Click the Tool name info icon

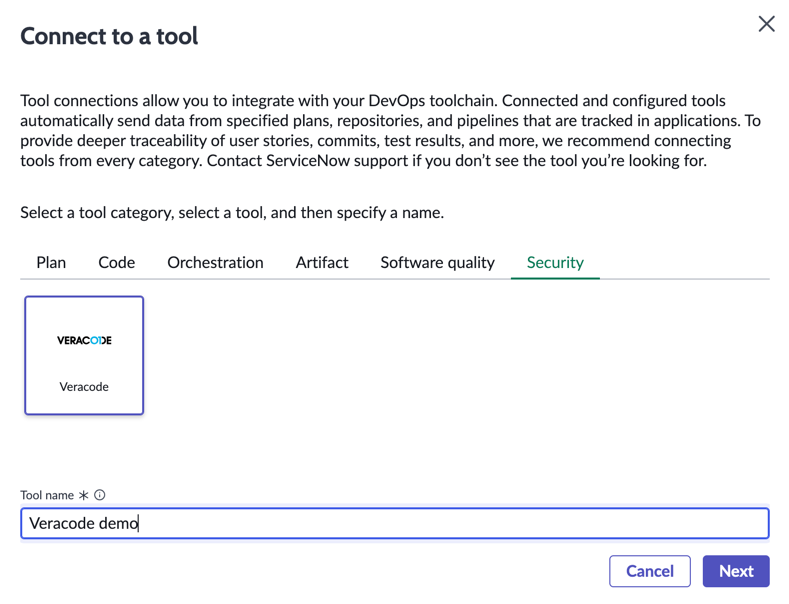[100, 495]
